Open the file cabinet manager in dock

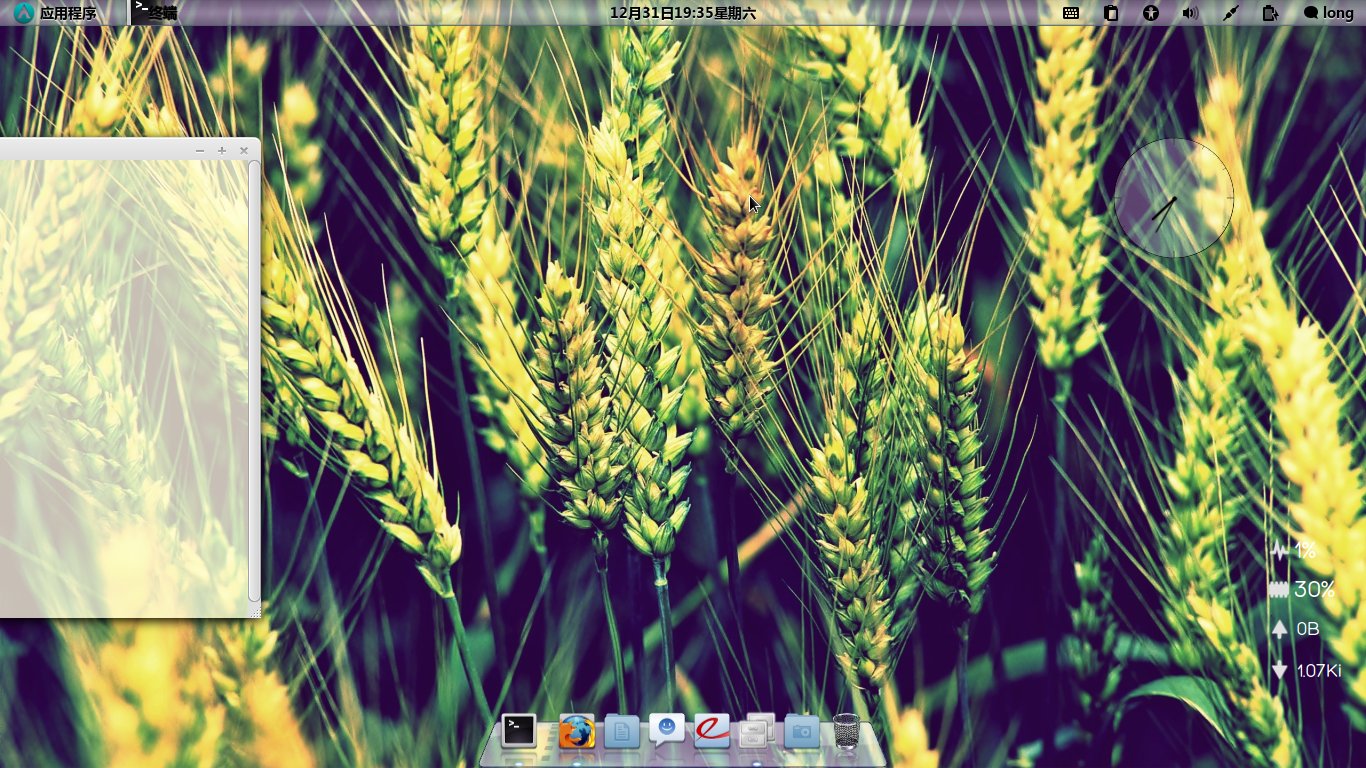pyautogui.click(x=757, y=731)
